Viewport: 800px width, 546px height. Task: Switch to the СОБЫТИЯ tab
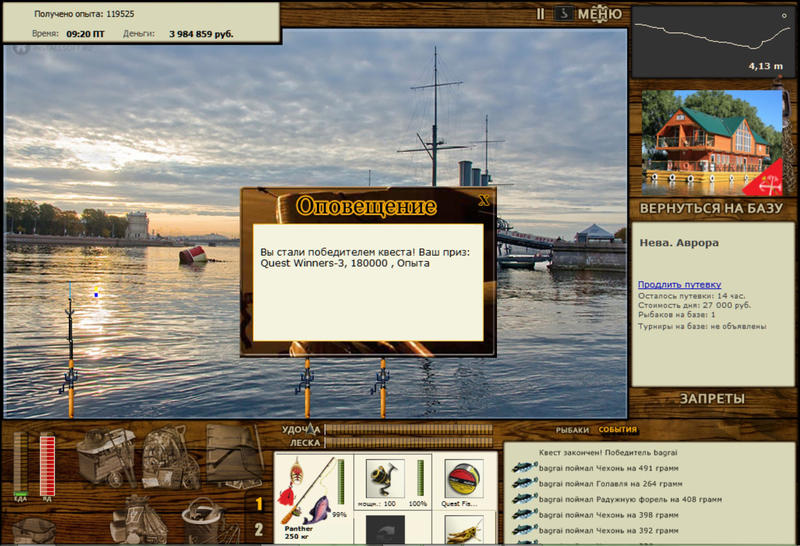(617, 430)
